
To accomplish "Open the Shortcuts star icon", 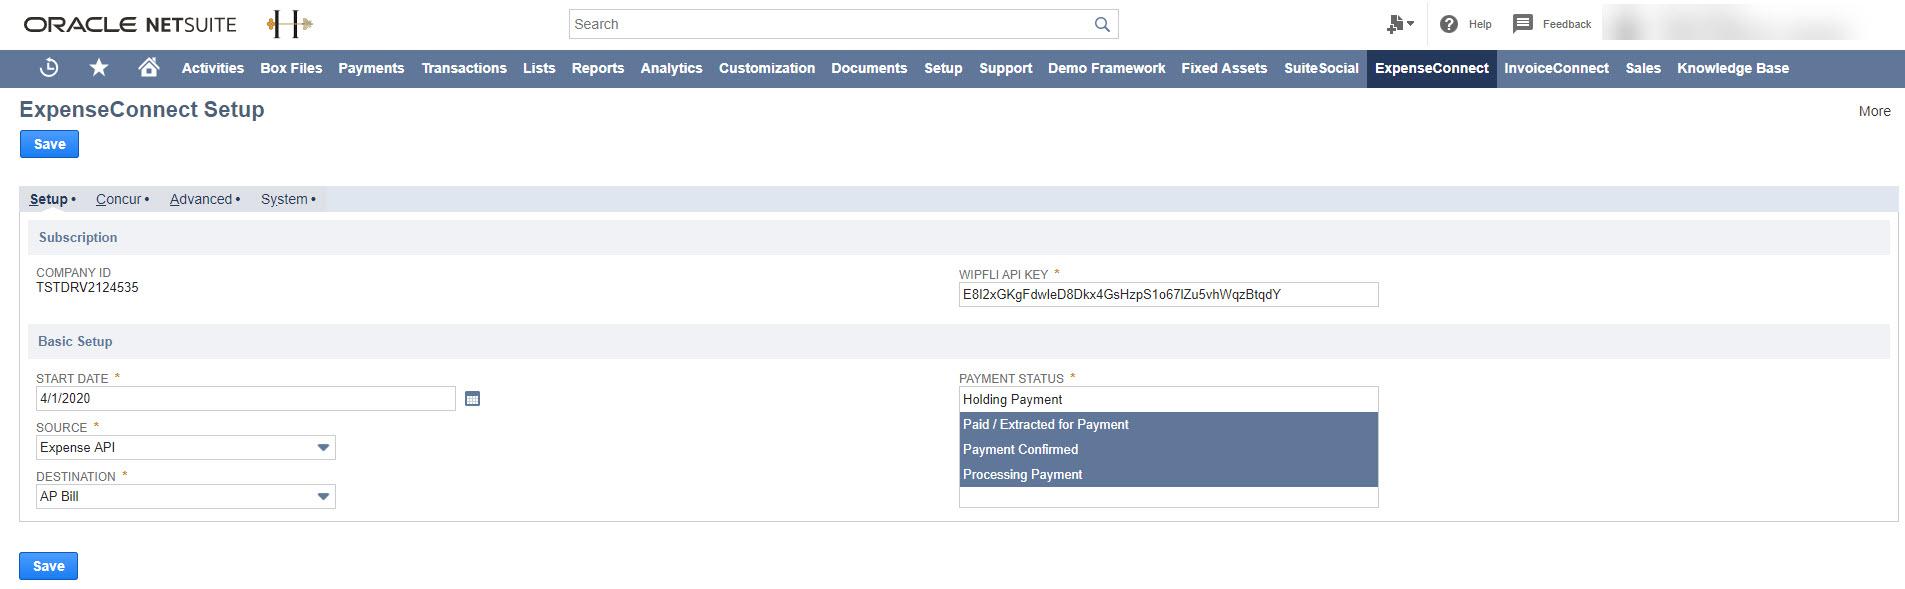I will (99, 68).
